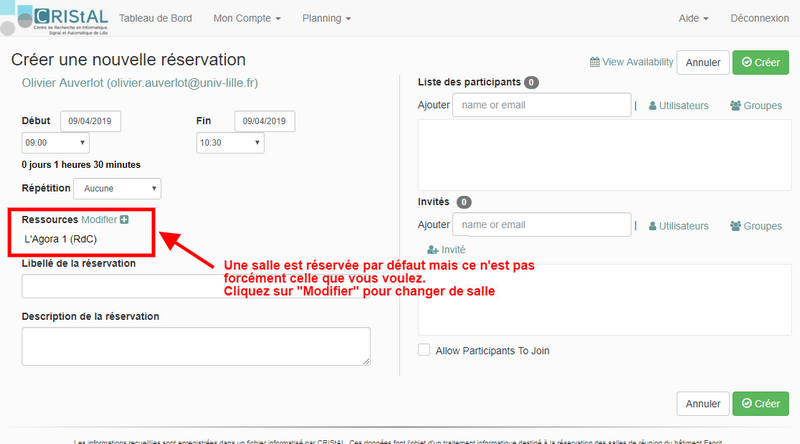Viewport: 800px width, 444px height.
Task: Open View Availability calendar link
Action: (631, 62)
